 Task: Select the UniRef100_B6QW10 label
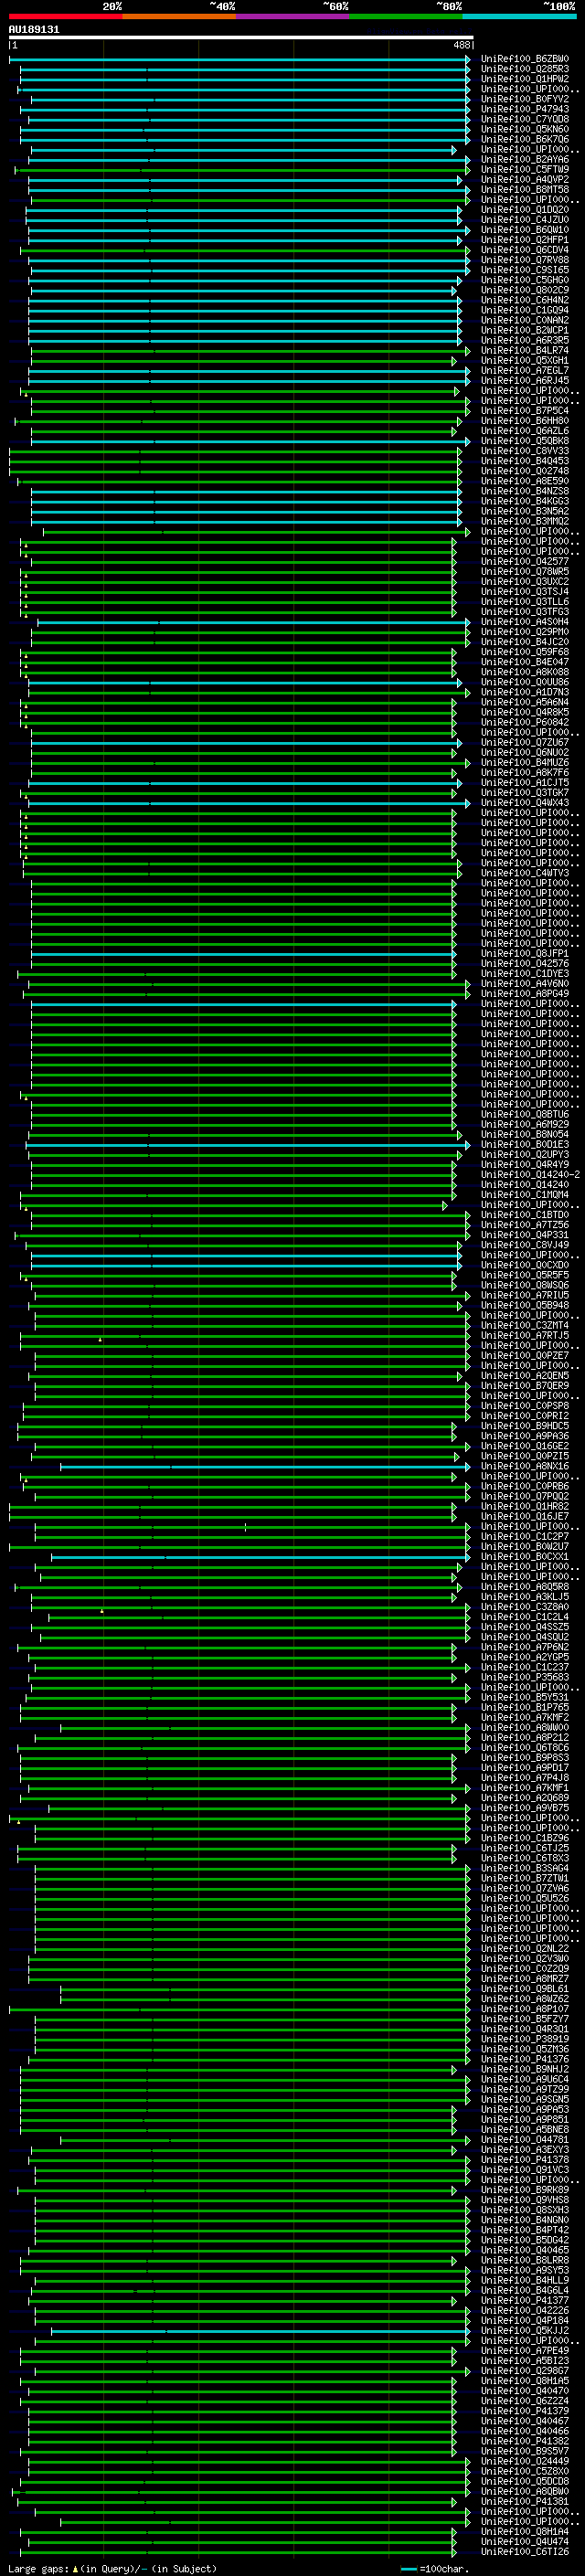[x=524, y=230]
